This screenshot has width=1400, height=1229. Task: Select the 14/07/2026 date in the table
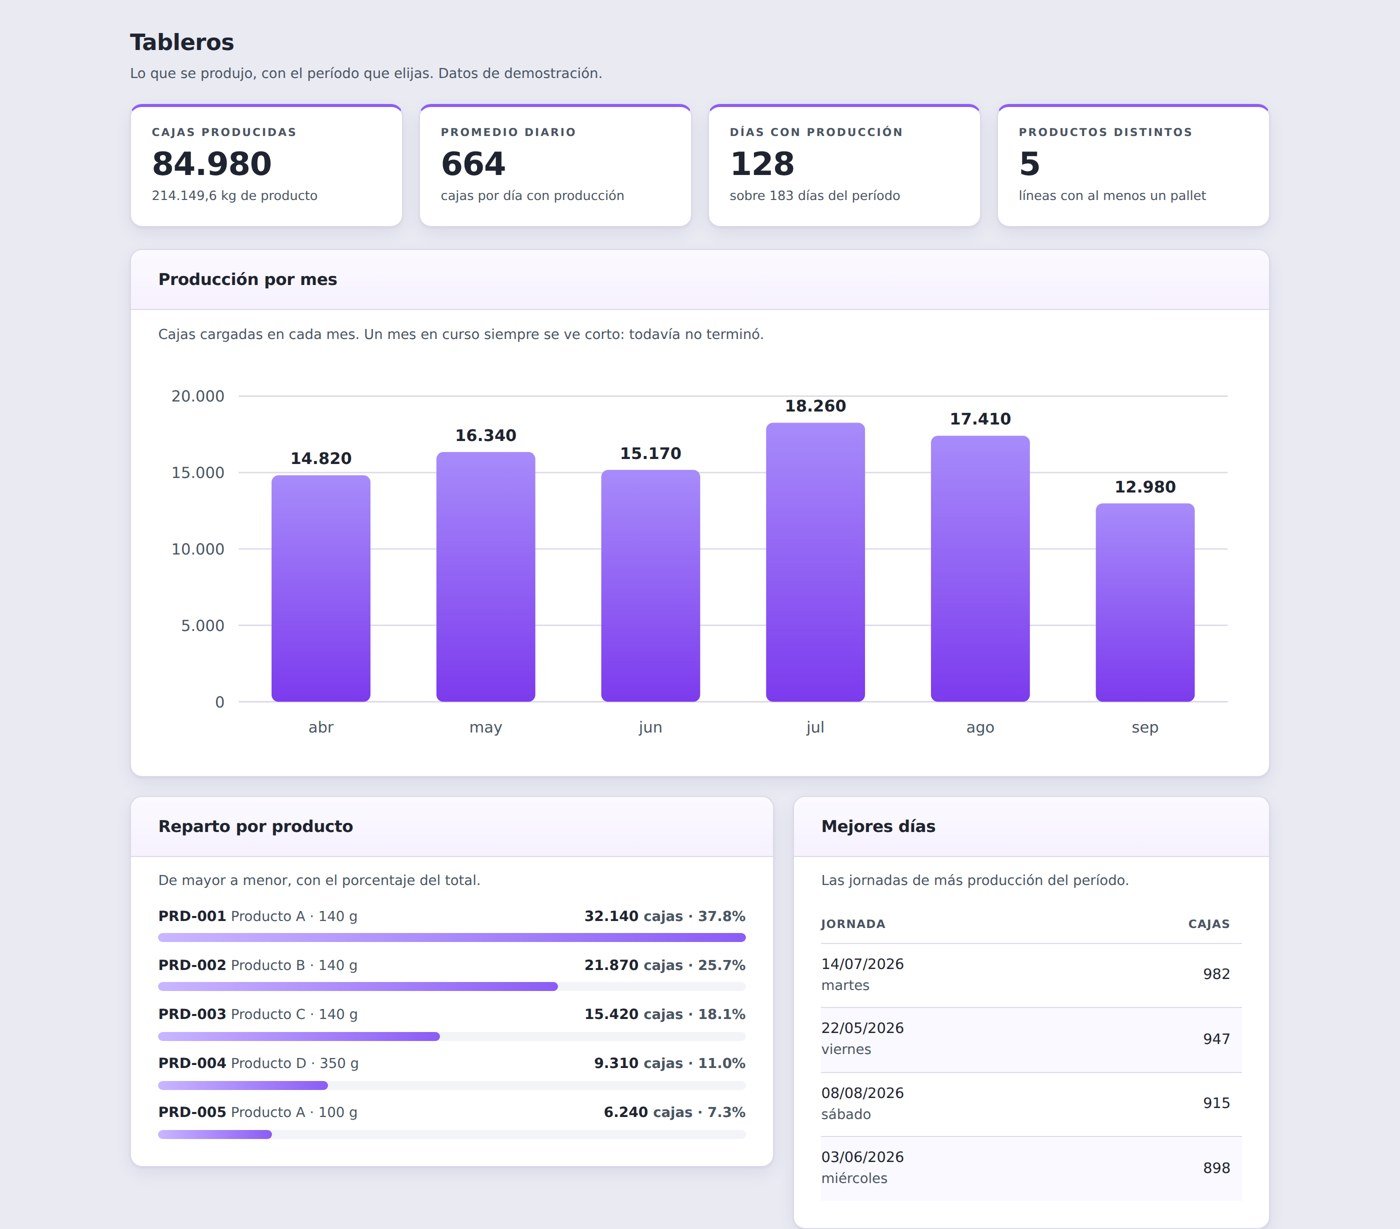coord(862,964)
